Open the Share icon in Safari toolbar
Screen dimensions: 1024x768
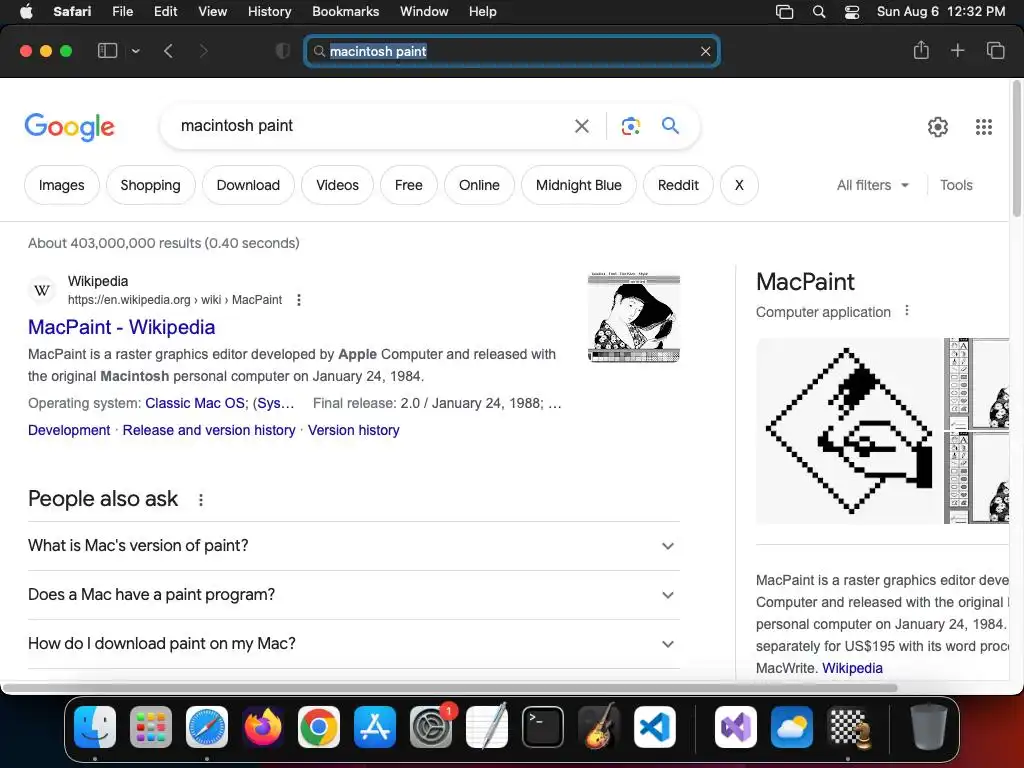tap(921, 50)
